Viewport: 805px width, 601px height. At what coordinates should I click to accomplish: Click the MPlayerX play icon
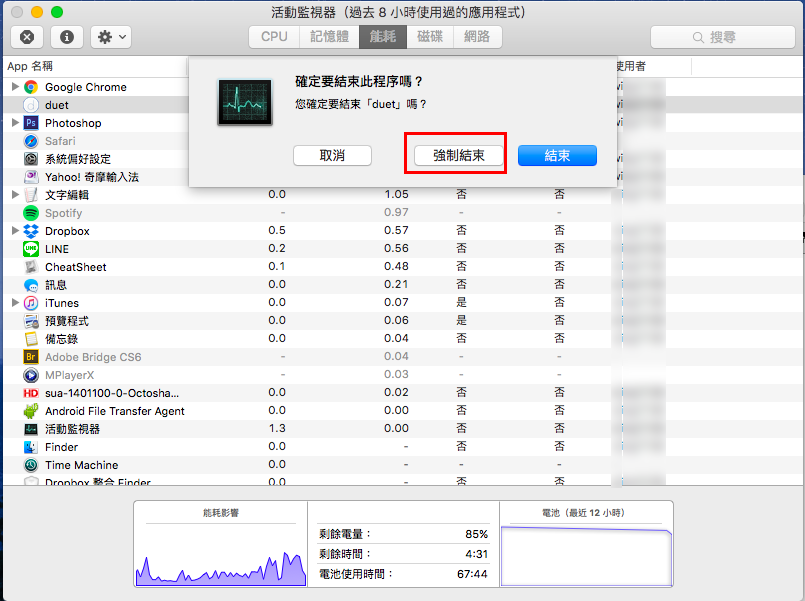tap(31, 375)
